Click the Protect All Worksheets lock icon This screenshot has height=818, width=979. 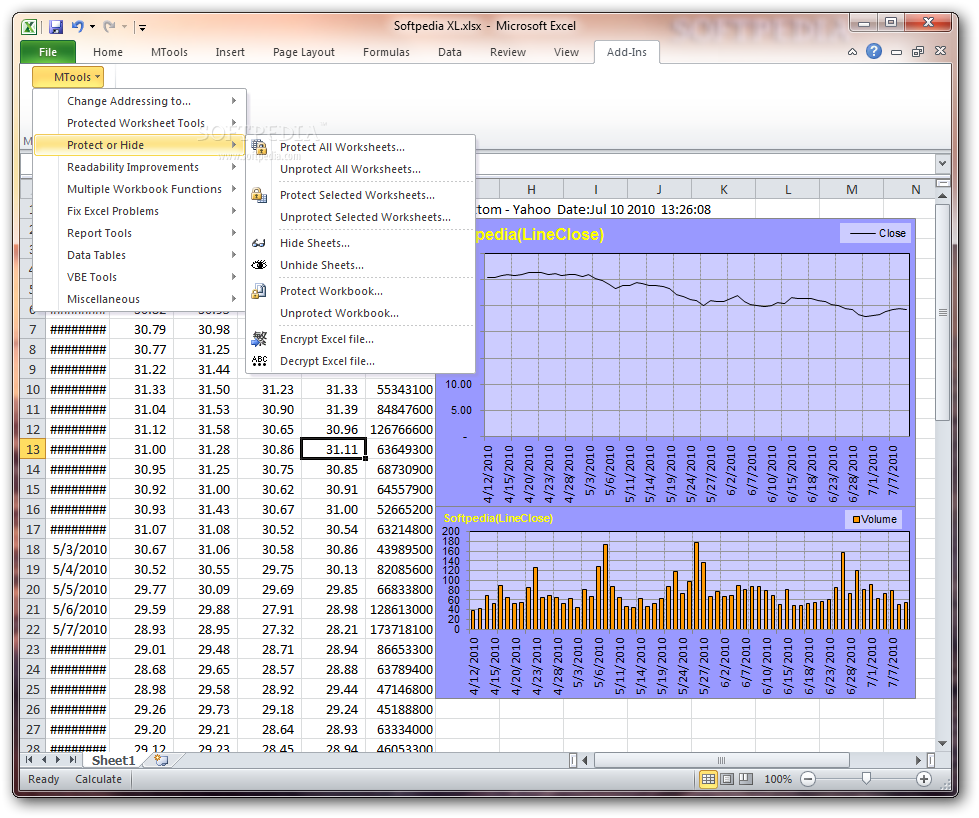[x=259, y=147]
